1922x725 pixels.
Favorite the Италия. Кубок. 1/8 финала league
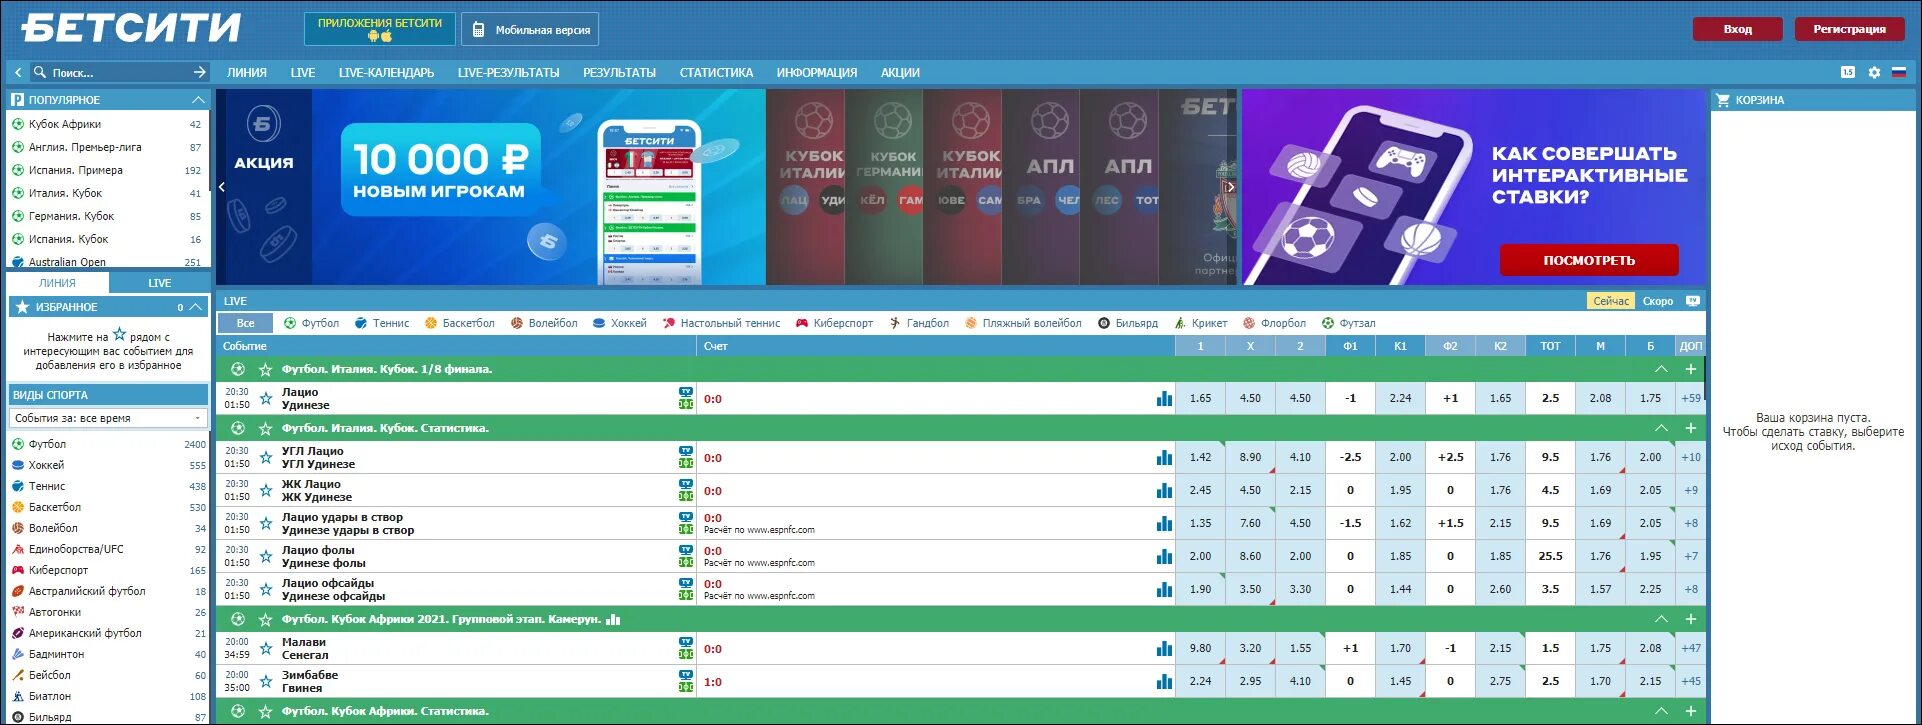click(x=266, y=369)
